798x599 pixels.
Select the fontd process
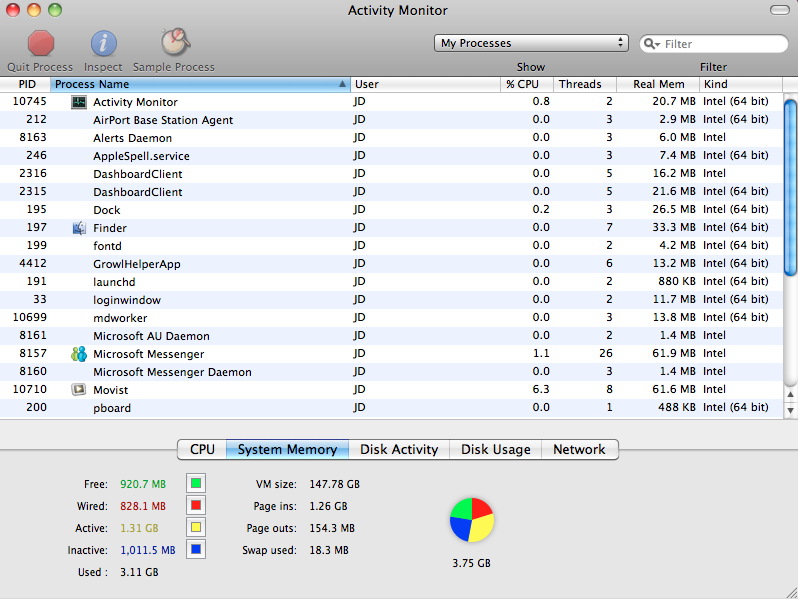[x=391, y=246]
